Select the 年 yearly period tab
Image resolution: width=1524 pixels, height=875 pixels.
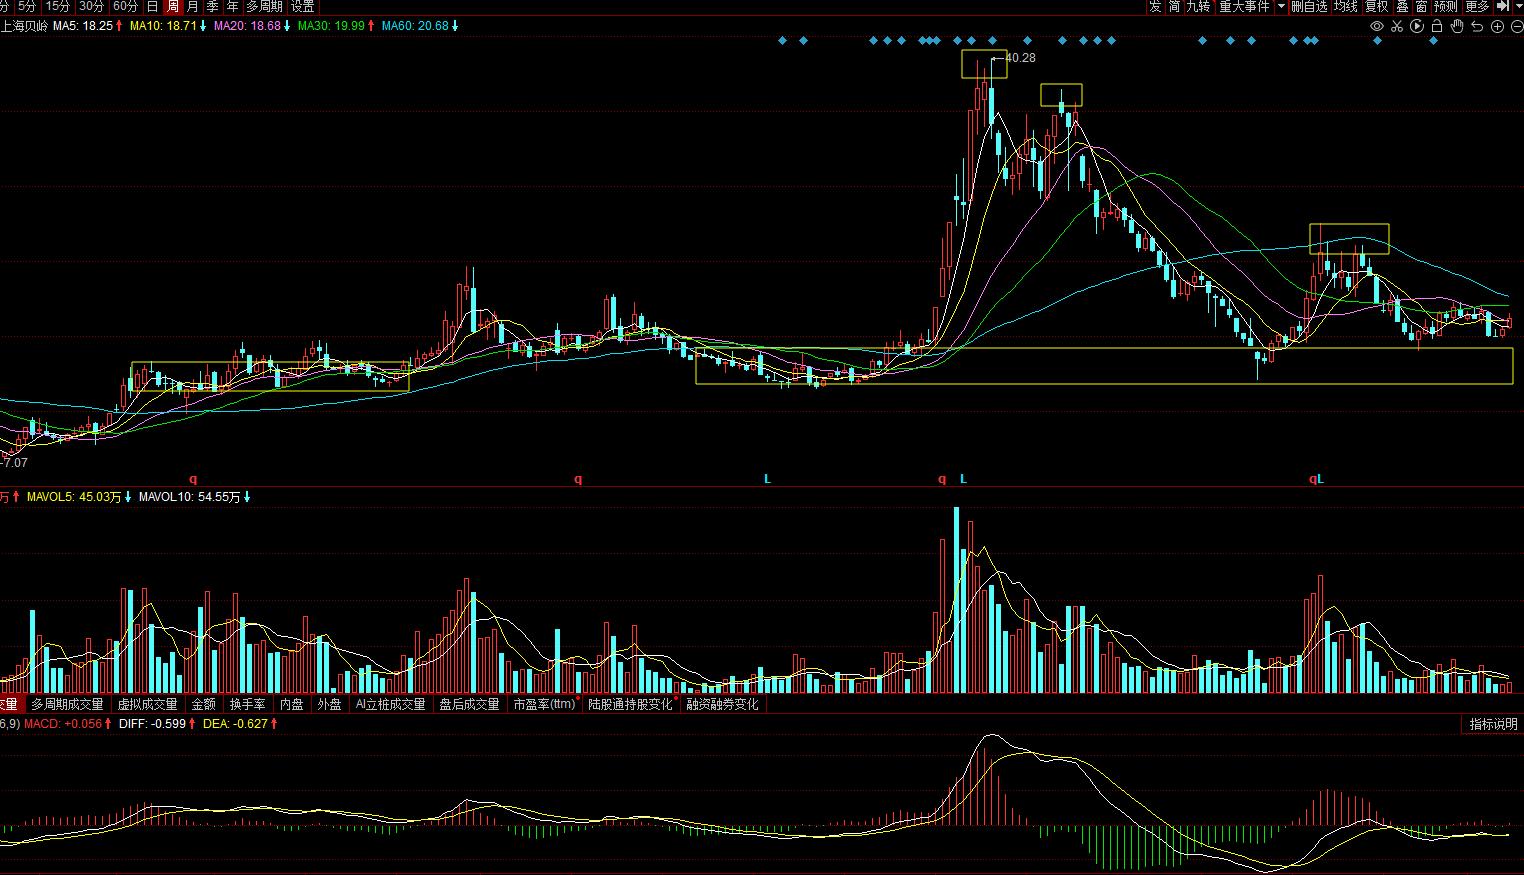(233, 6)
